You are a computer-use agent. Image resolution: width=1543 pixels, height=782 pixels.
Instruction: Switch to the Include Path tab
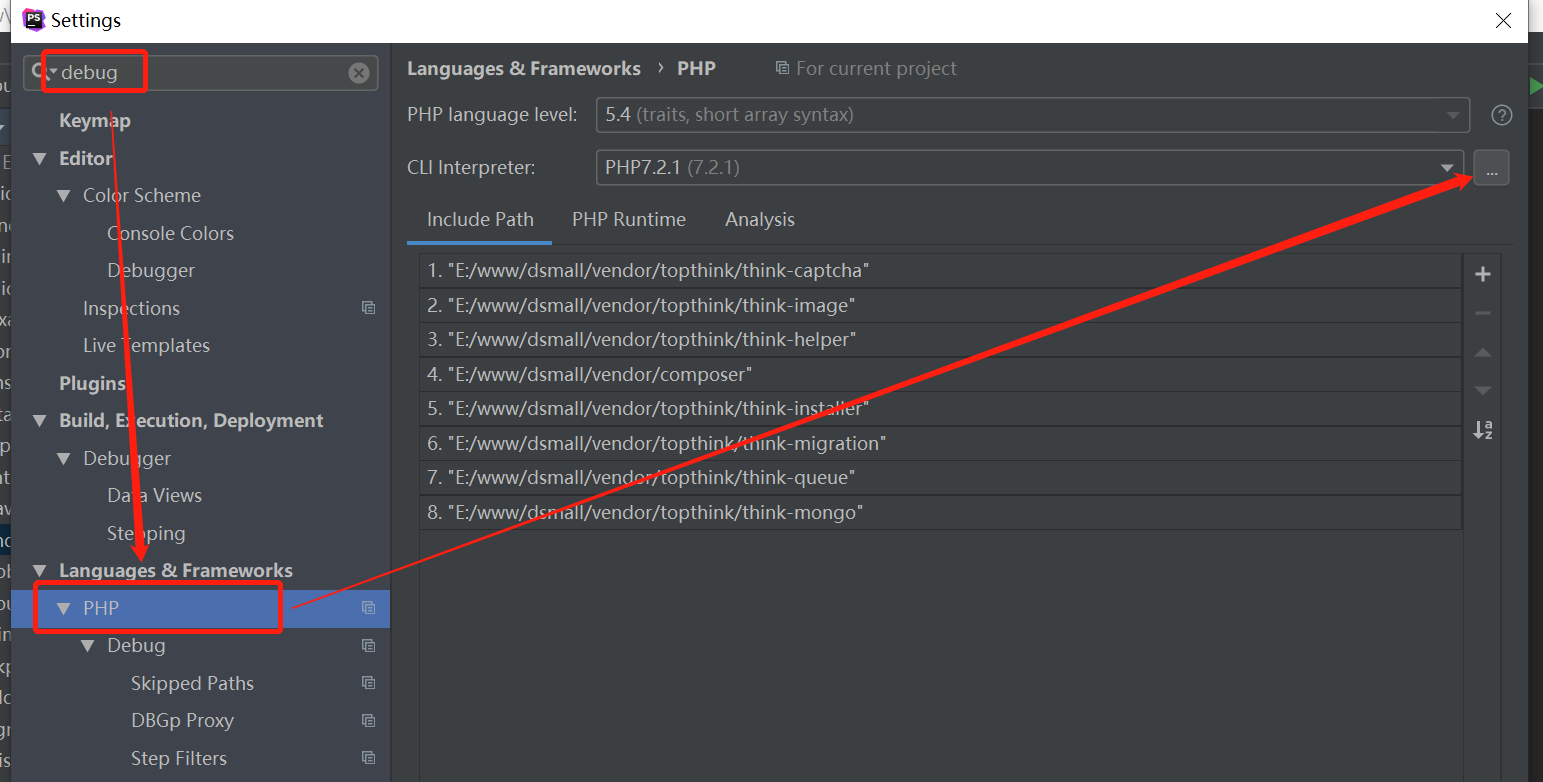coord(480,219)
